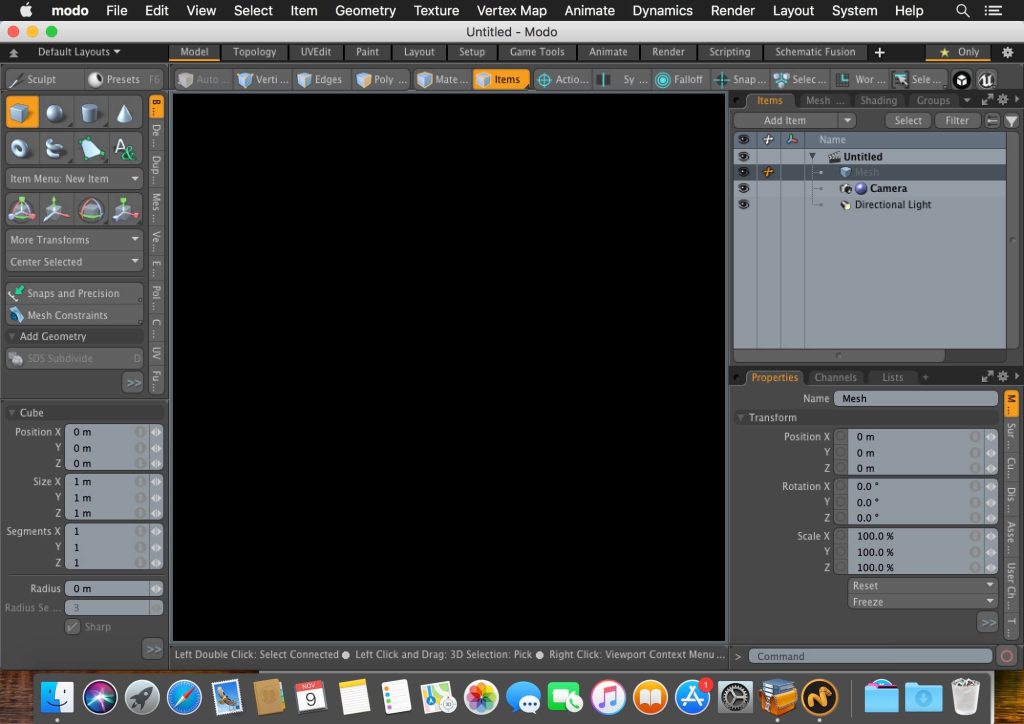This screenshot has height=724, width=1024.
Task: Toggle visibility of Directional Light
Action: pos(743,204)
